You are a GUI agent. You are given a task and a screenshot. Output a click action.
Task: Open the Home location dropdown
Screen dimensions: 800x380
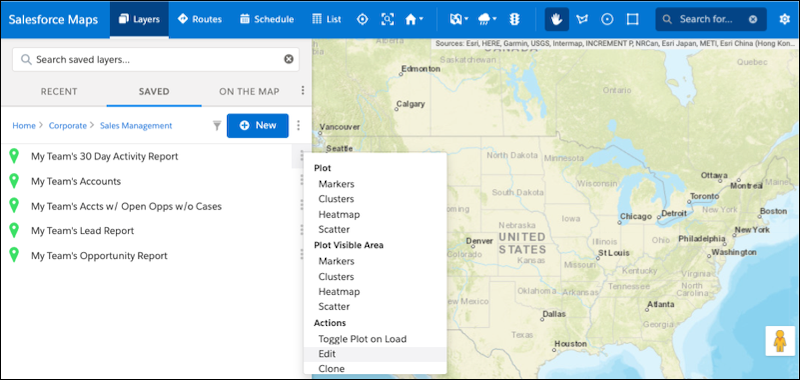(x=414, y=19)
